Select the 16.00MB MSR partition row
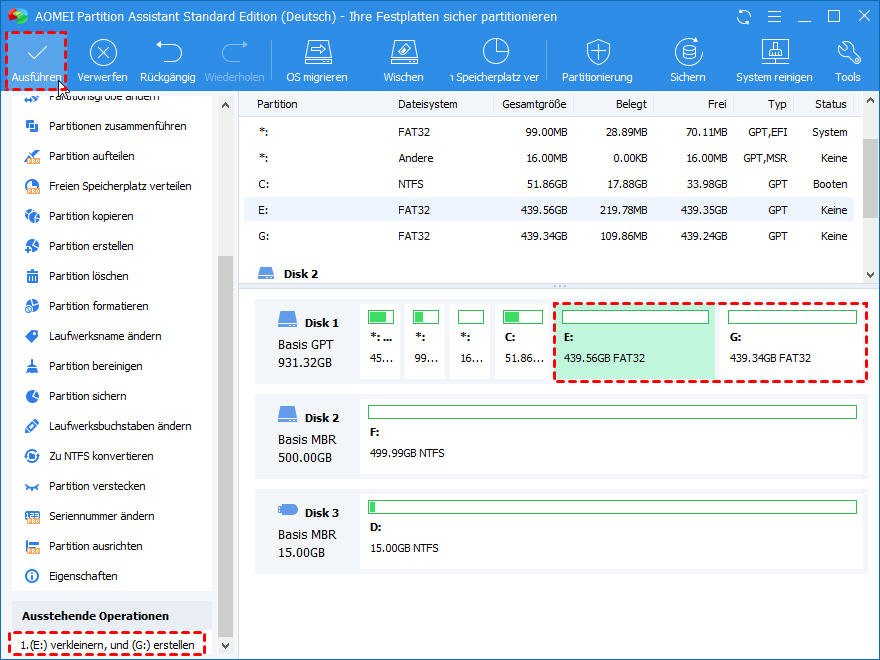Screen dimensions: 880x660 click(x=549, y=158)
